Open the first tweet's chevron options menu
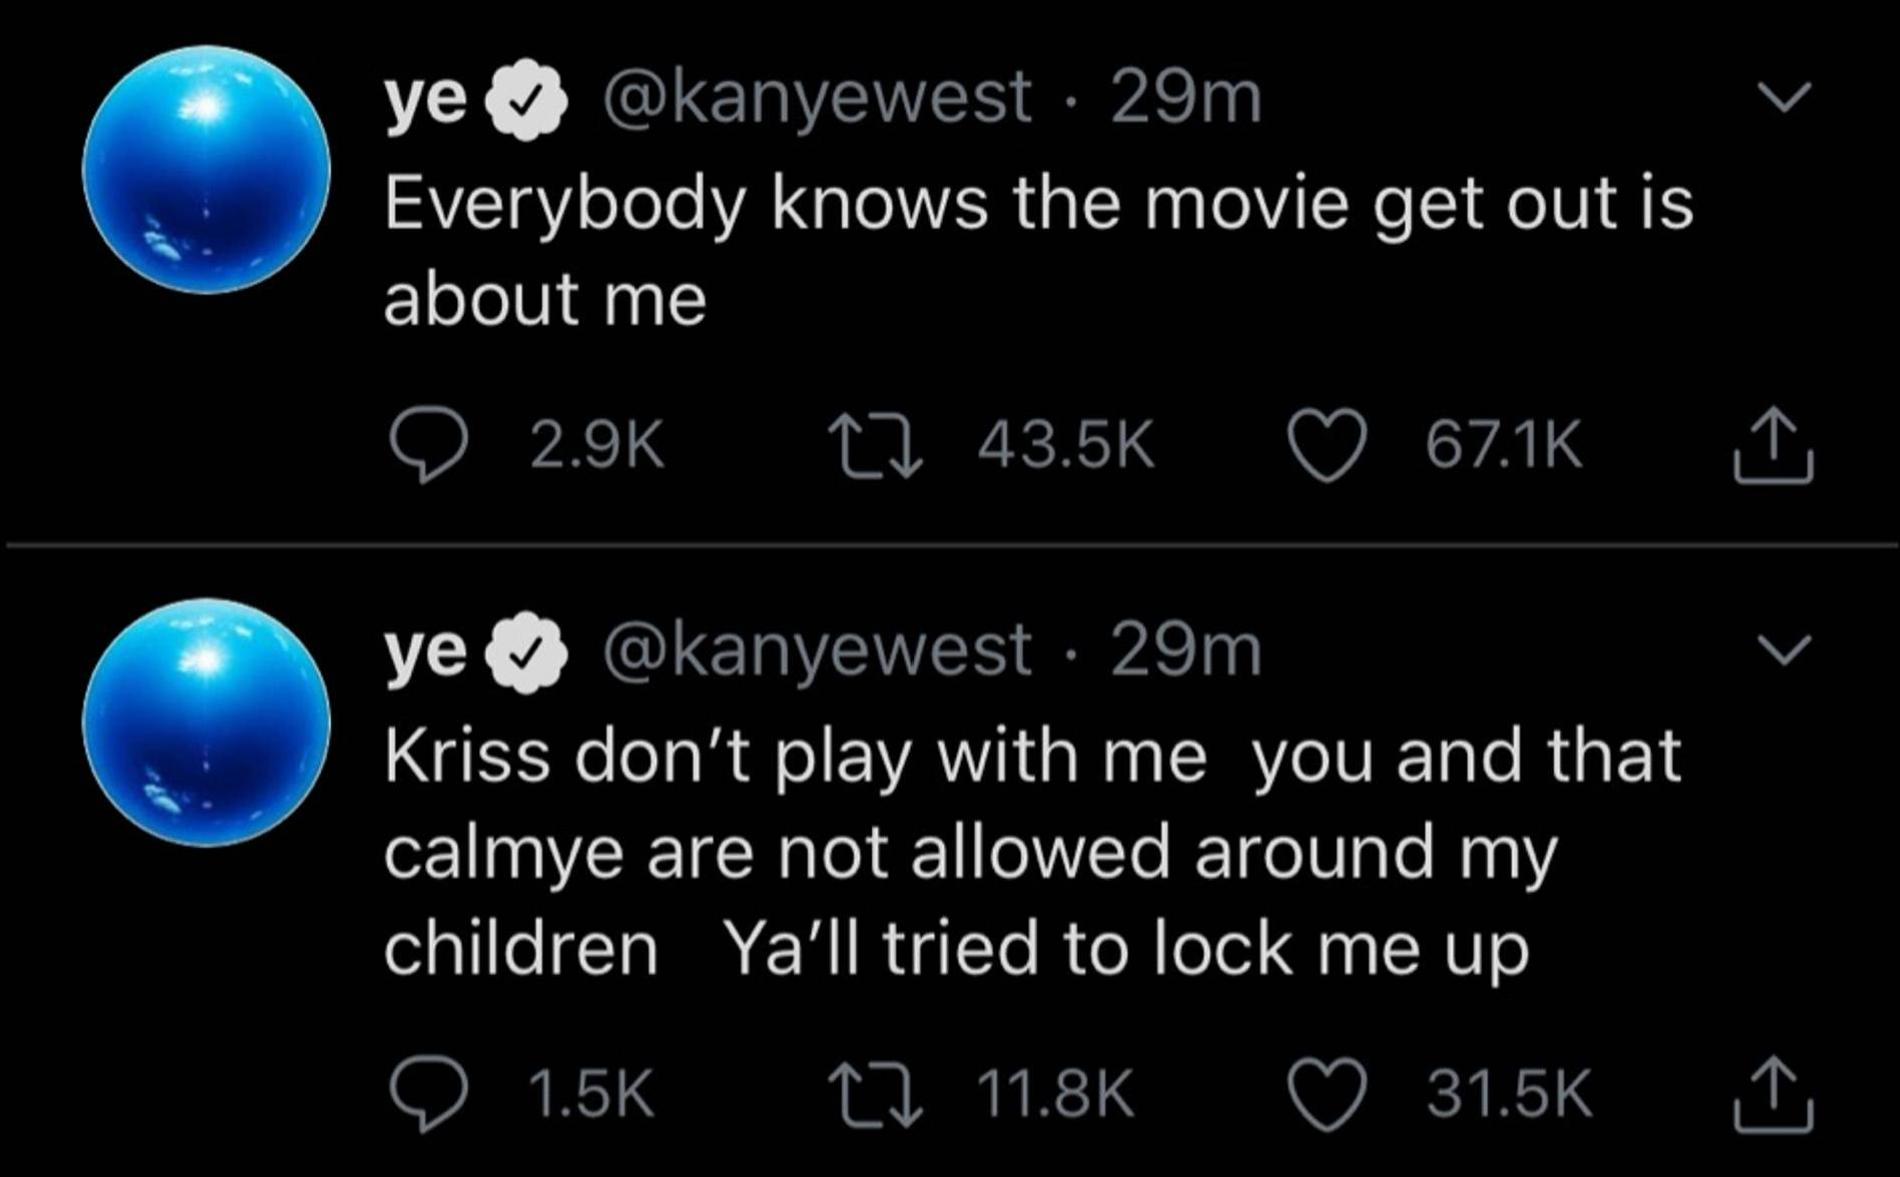The width and height of the screenshot is (1900, 1177). (1784, 97)
